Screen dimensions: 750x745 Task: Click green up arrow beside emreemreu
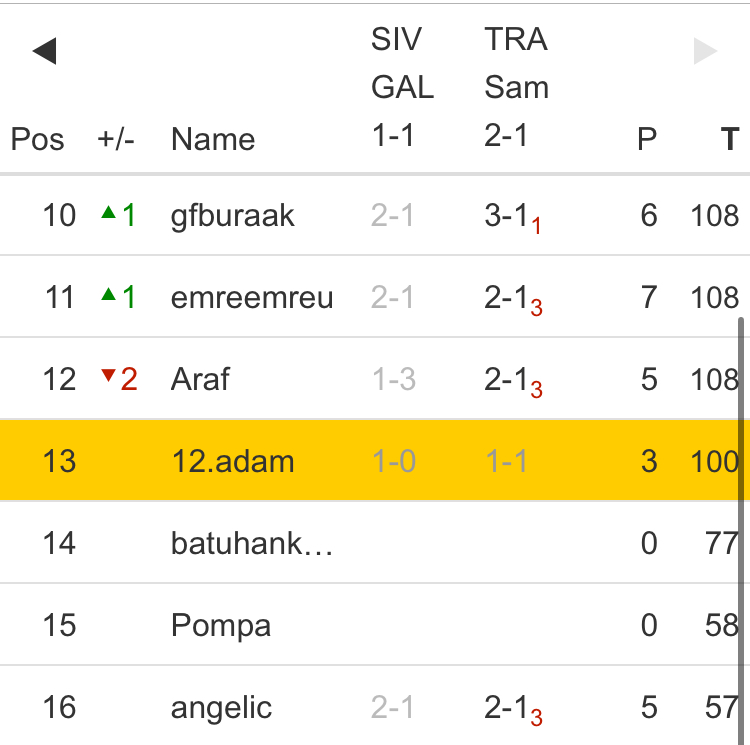tap(109, 295)
